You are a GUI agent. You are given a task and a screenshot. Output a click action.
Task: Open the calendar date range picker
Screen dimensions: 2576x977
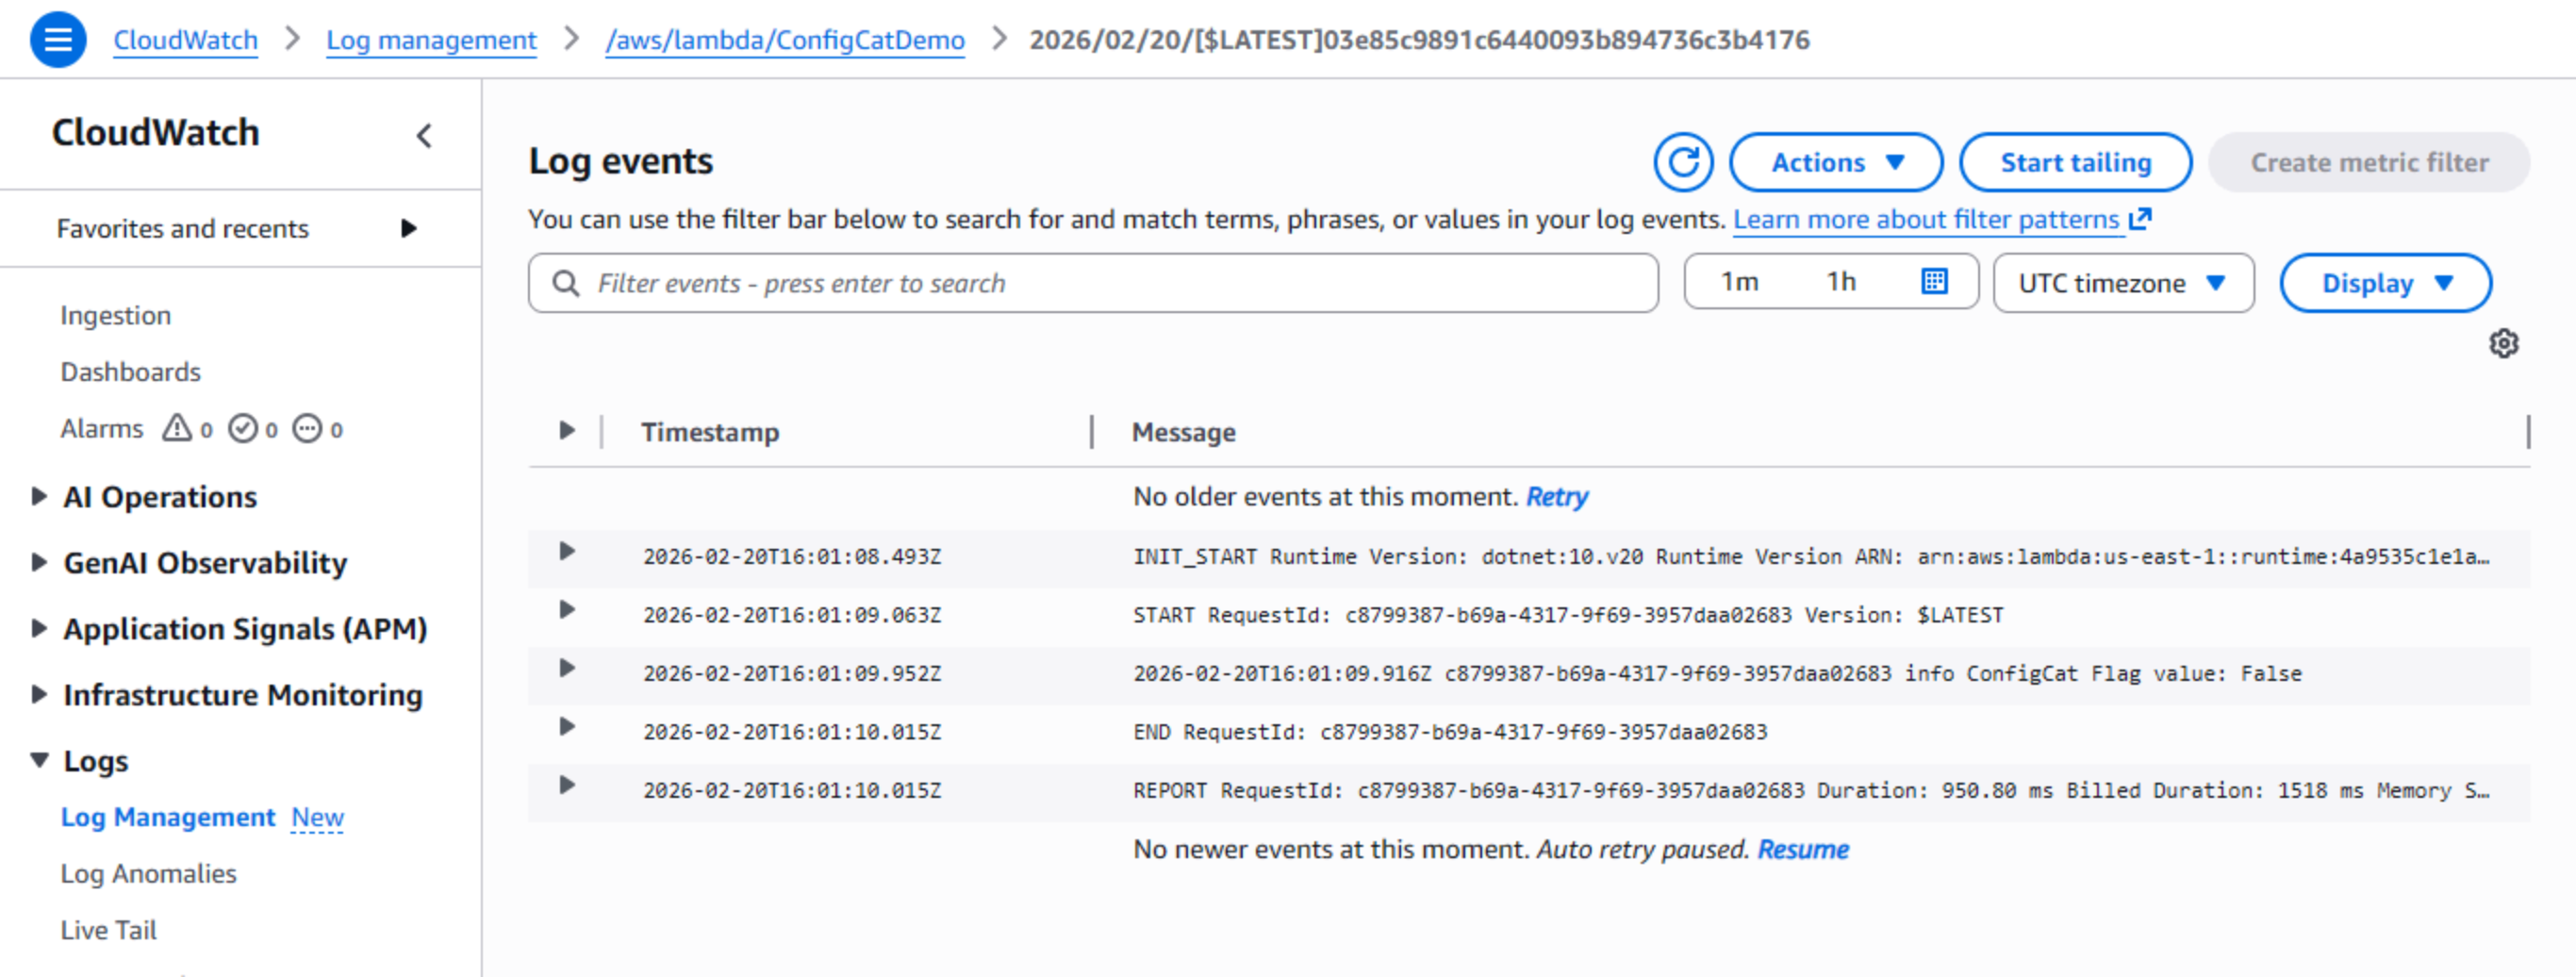(x=1934, y=282)
